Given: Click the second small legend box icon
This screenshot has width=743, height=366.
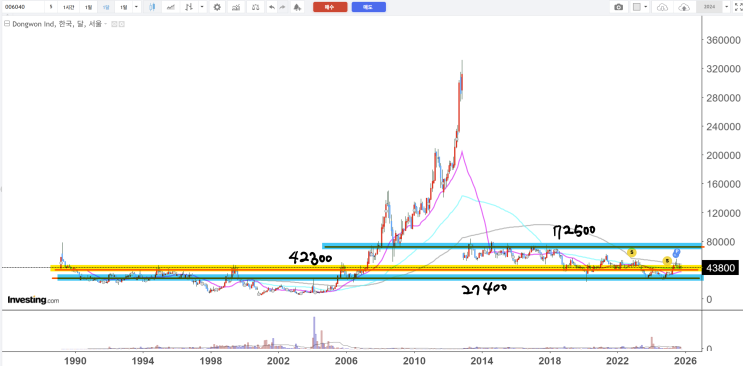Looking at the screenshot, I should coord(121,24).
